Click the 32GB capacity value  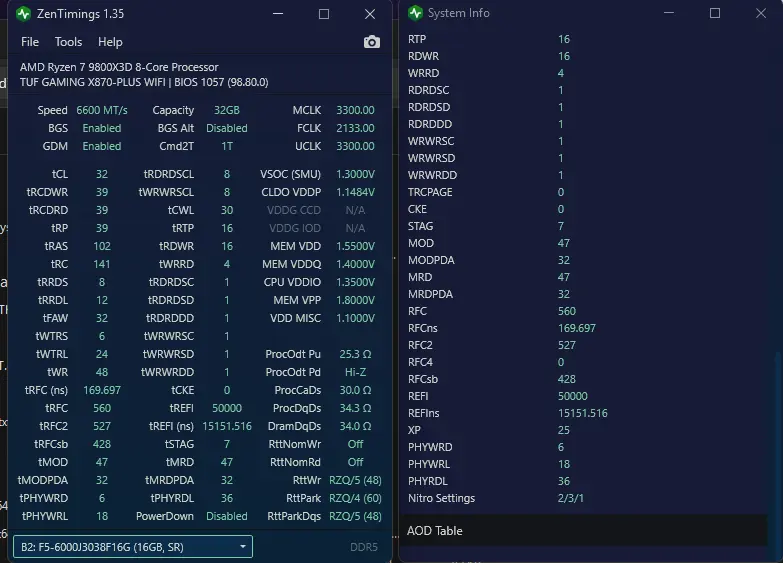[x=227, y=110]
